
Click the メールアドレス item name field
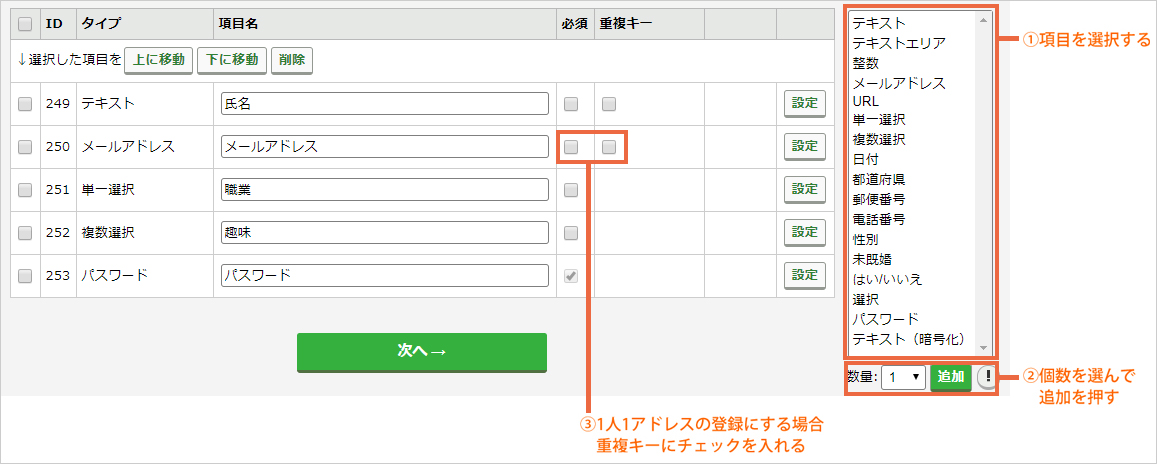384,147
